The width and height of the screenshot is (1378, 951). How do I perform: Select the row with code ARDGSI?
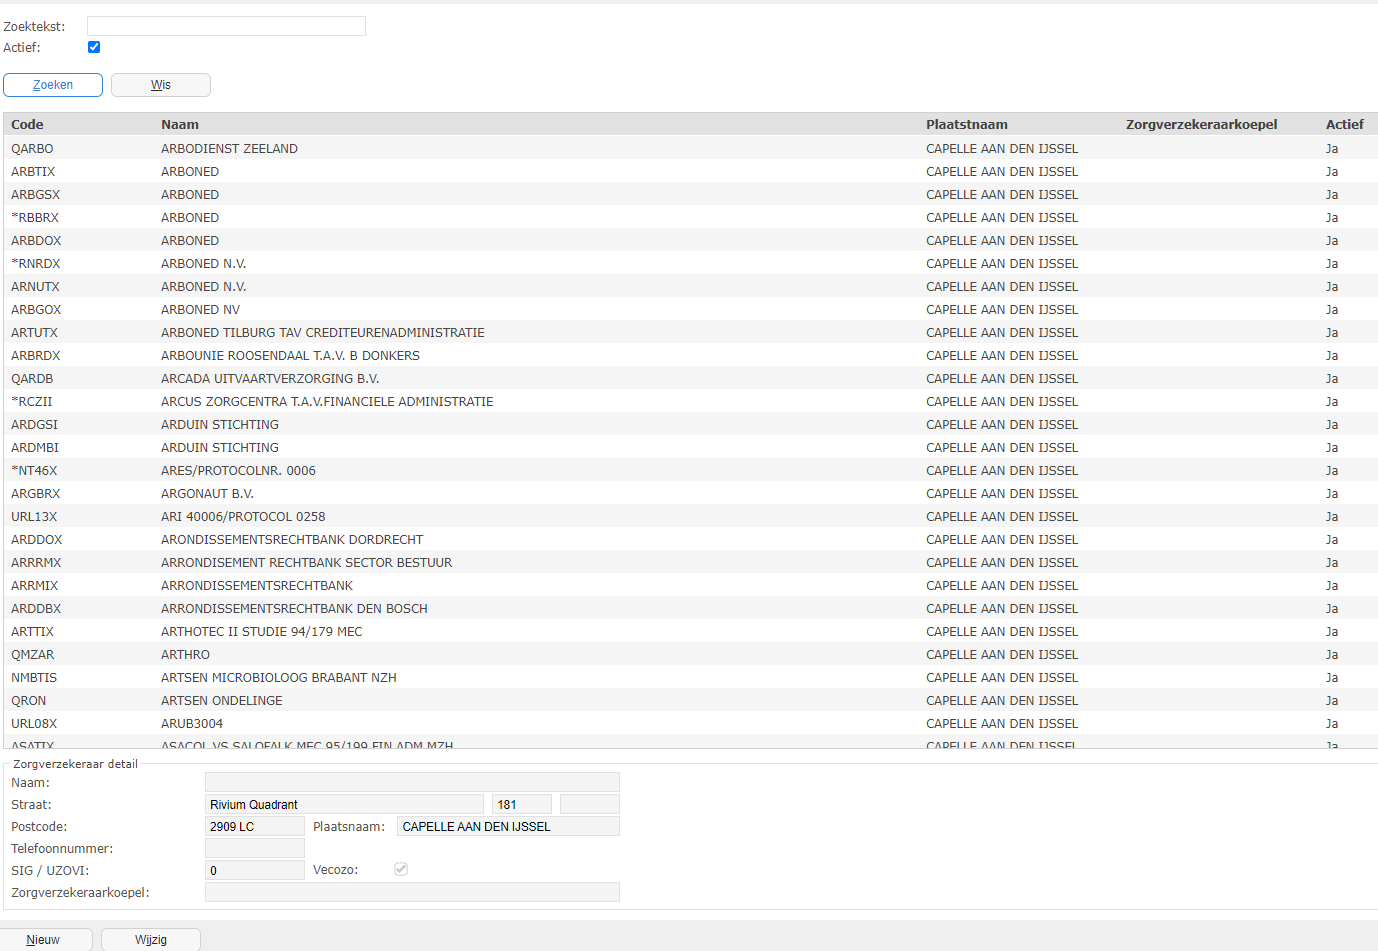[690, 424]
